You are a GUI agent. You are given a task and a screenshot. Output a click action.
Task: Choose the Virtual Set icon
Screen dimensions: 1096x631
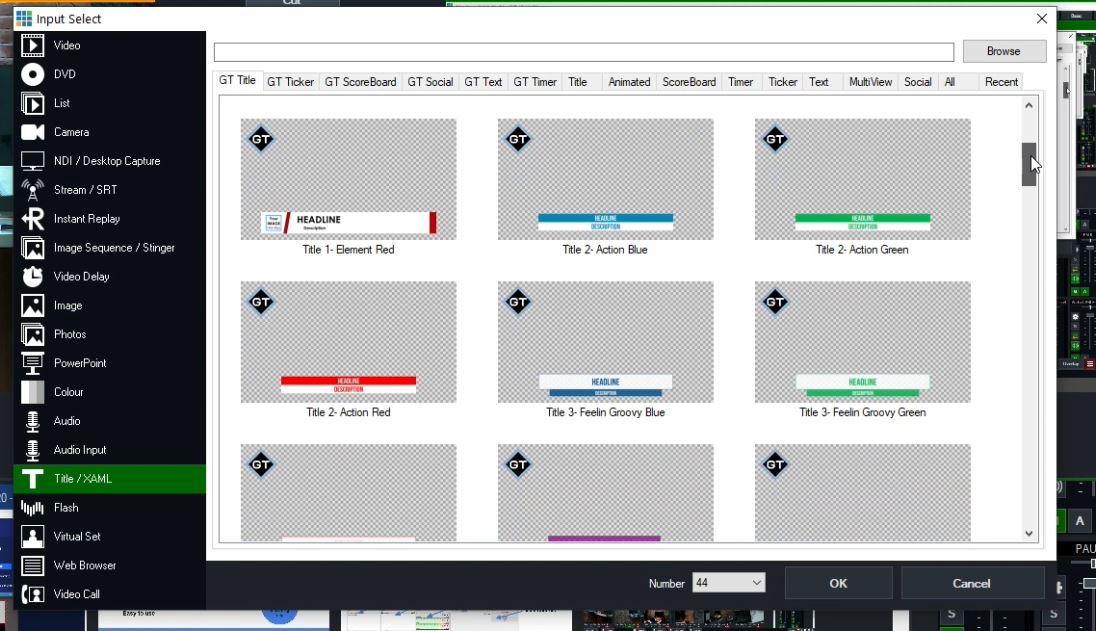[33, 537]
